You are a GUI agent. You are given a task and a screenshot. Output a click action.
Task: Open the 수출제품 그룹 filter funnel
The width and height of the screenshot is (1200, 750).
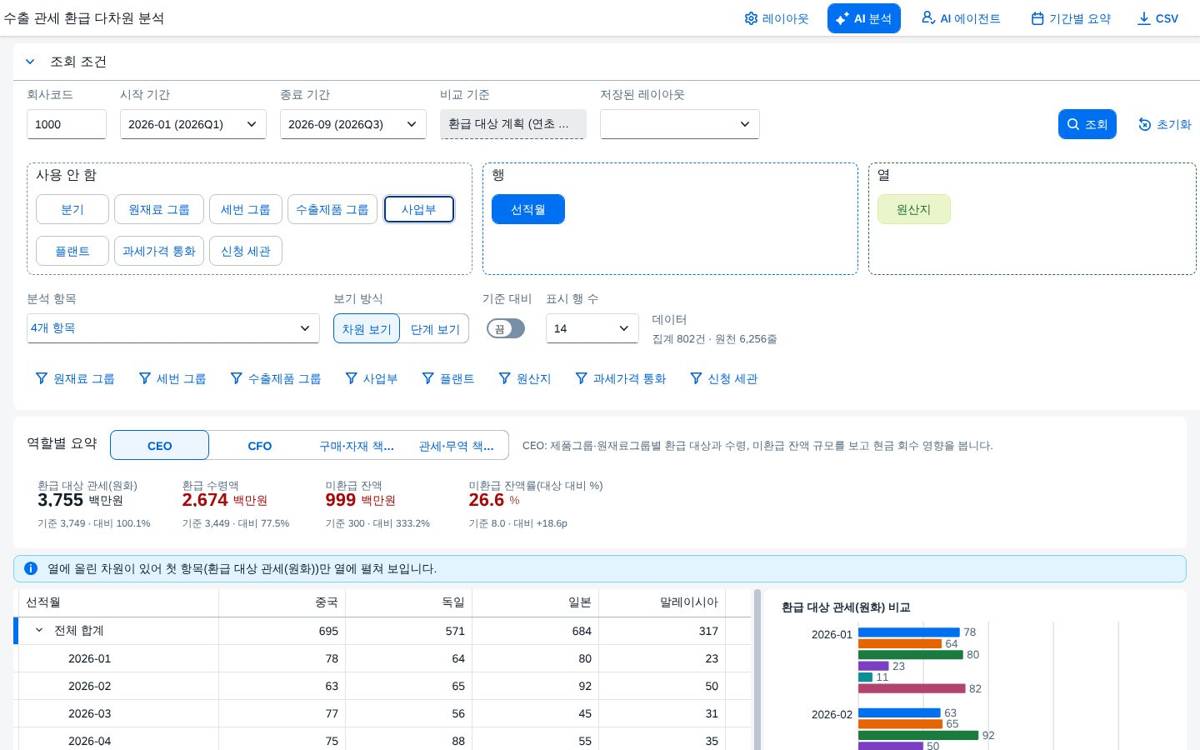pyautogui.click(x=236, y=378)
